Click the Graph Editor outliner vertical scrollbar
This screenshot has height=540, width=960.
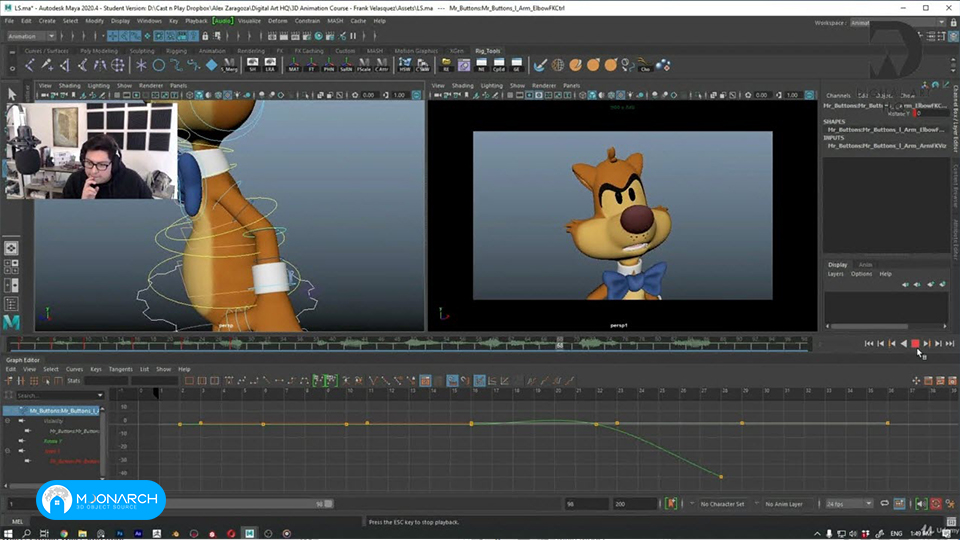click(102, 442)
